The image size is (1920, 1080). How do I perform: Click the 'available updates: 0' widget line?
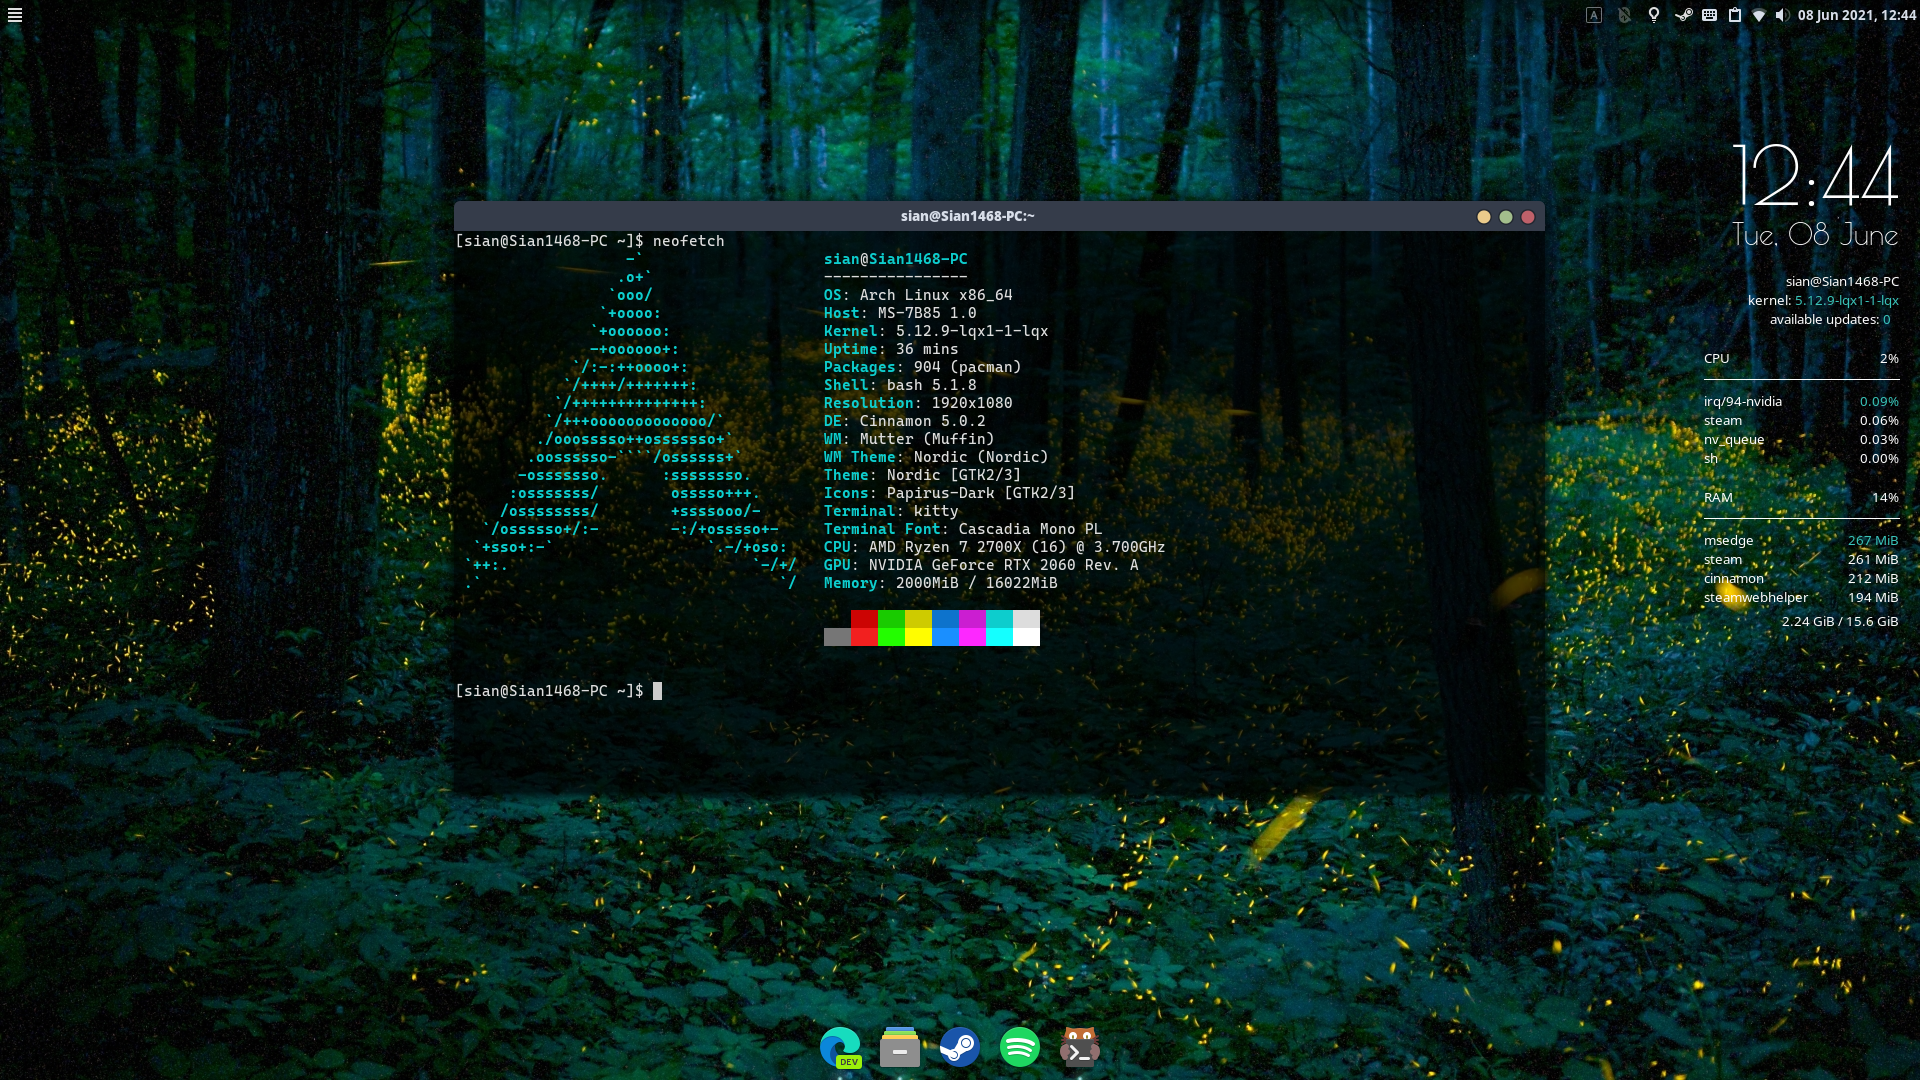pos(1830,320)
